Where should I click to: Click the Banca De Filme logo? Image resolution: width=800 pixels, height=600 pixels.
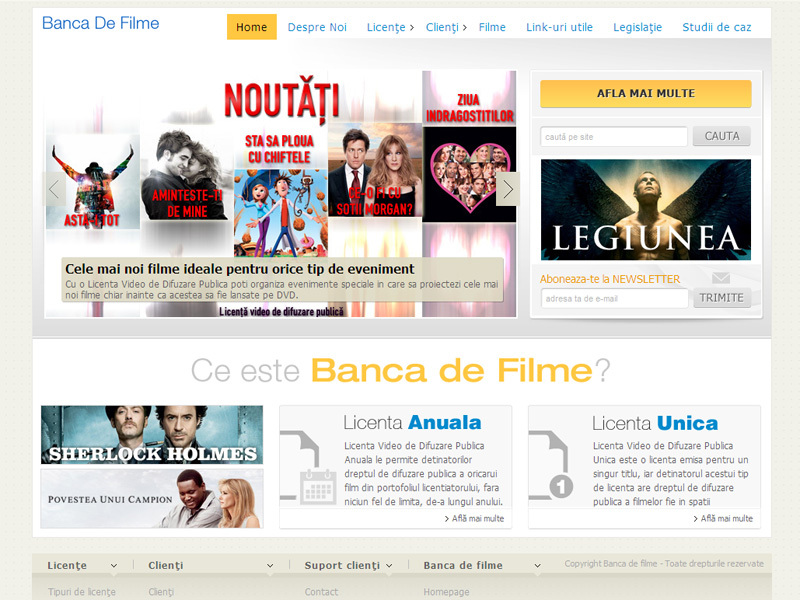point(101,23)
